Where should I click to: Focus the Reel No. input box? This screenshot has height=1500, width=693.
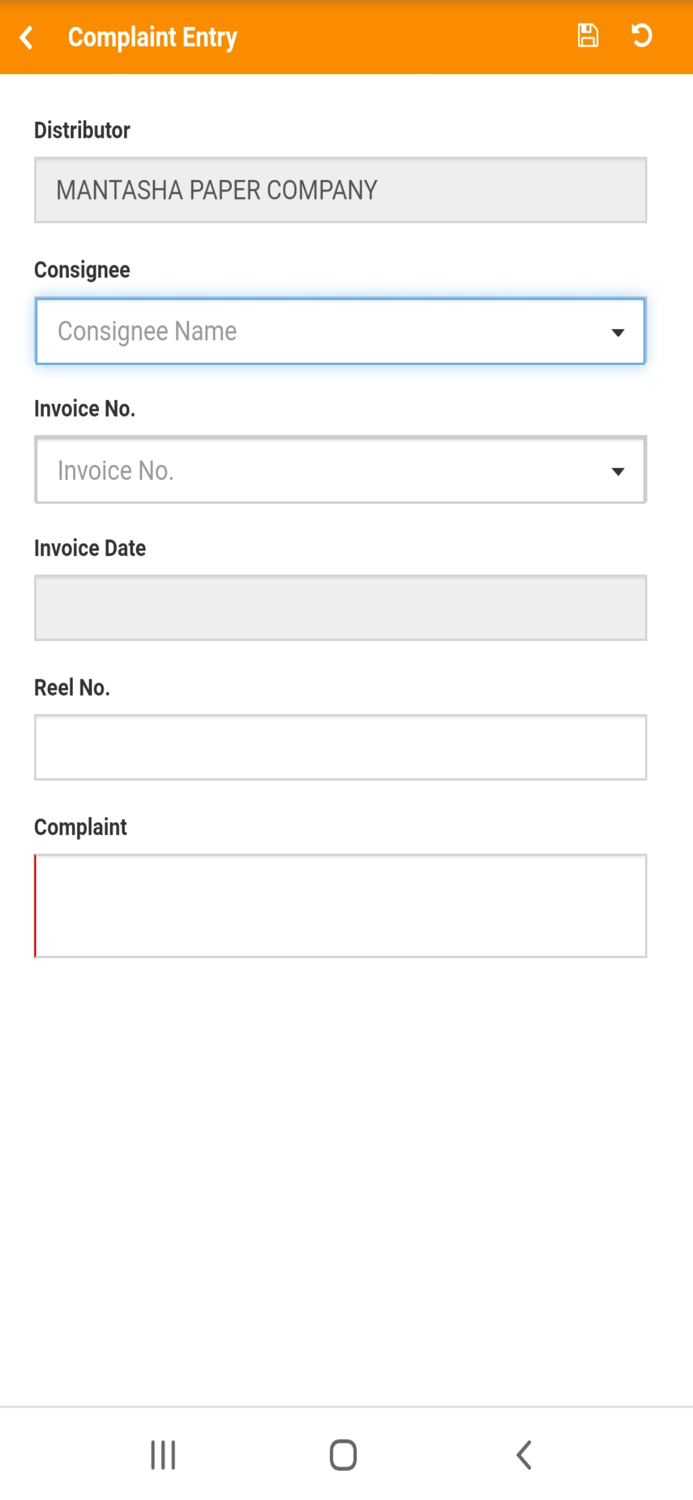click(340, 747)
